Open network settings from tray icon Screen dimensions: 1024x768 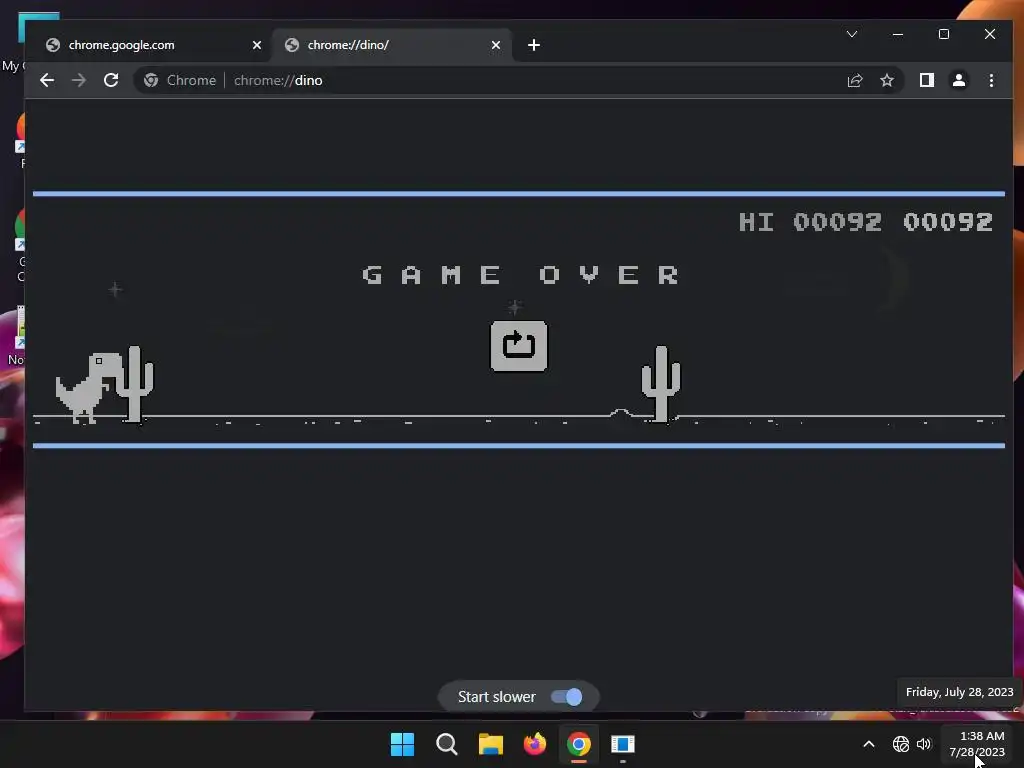[901, 744]
